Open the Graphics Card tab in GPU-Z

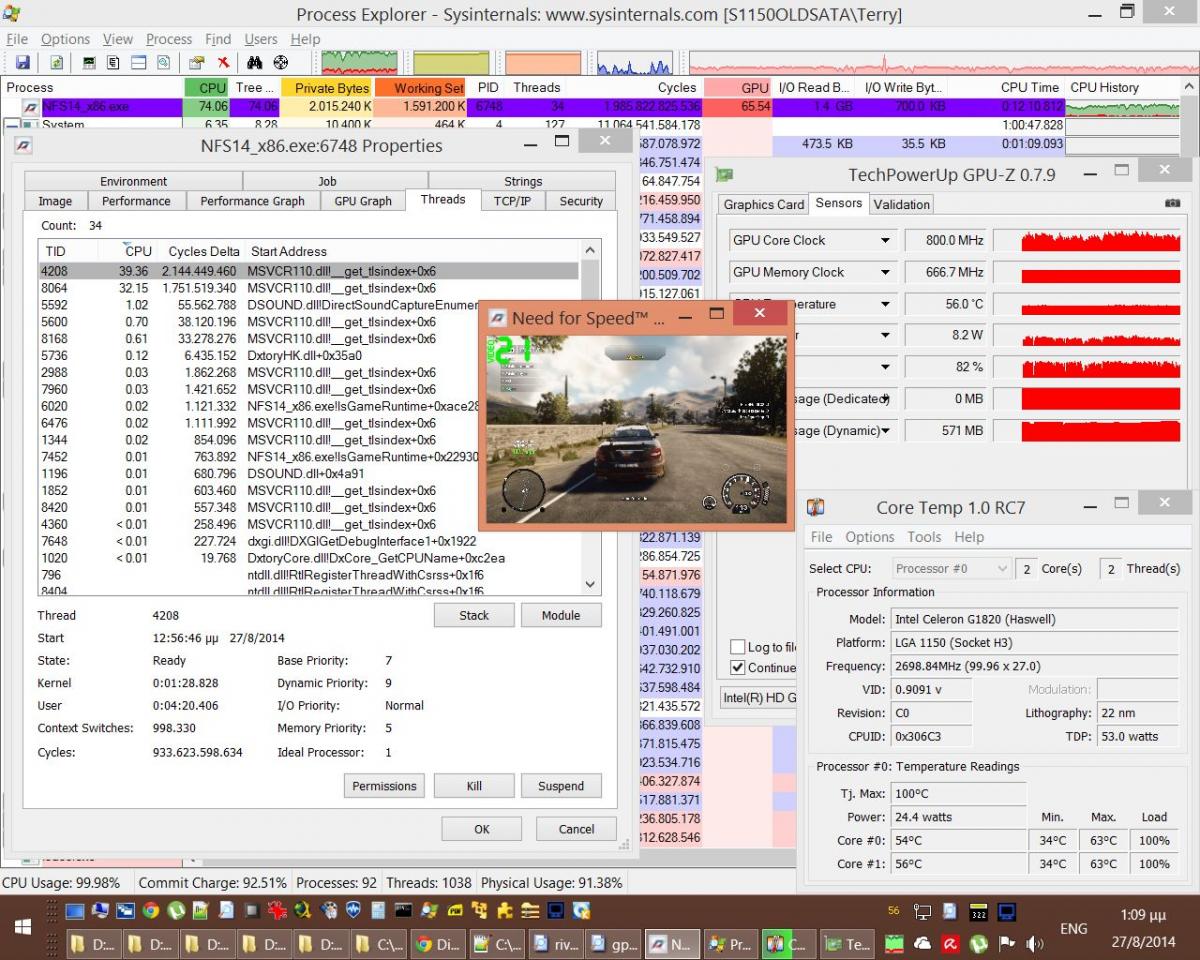click(x=764, y=204)
